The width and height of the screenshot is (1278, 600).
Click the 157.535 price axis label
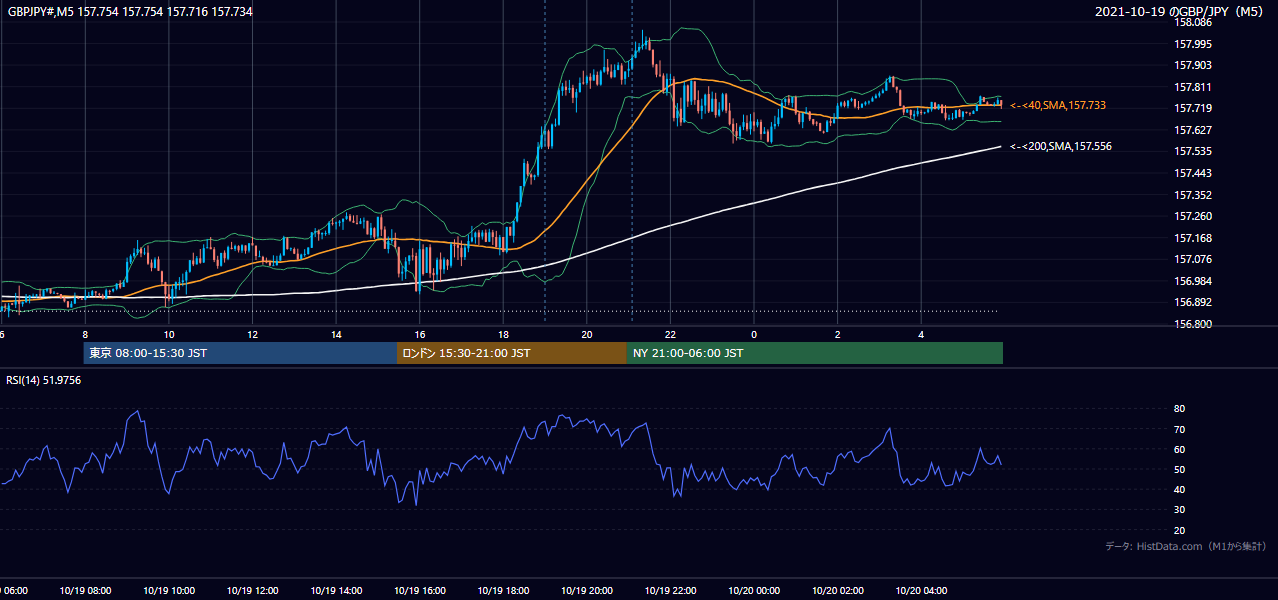coord(1194,152)
